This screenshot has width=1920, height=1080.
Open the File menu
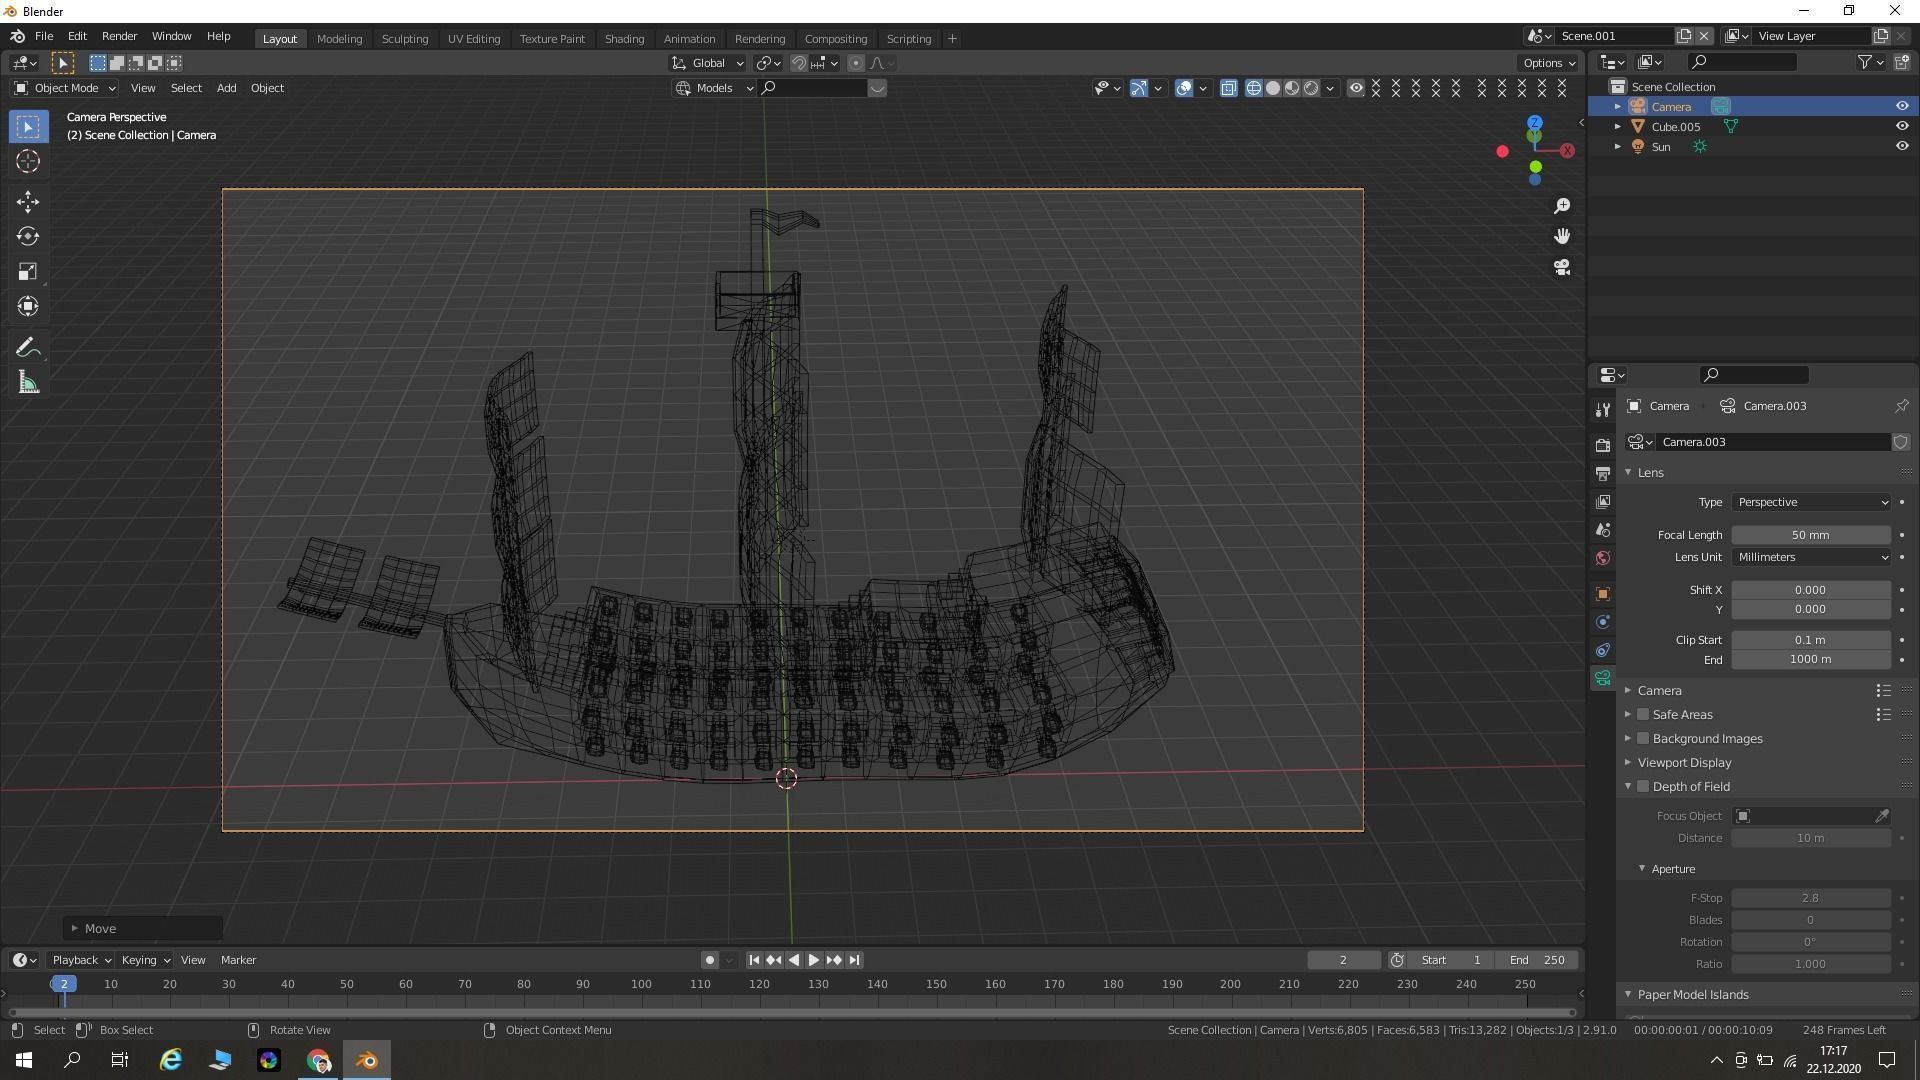coord(44,36)
